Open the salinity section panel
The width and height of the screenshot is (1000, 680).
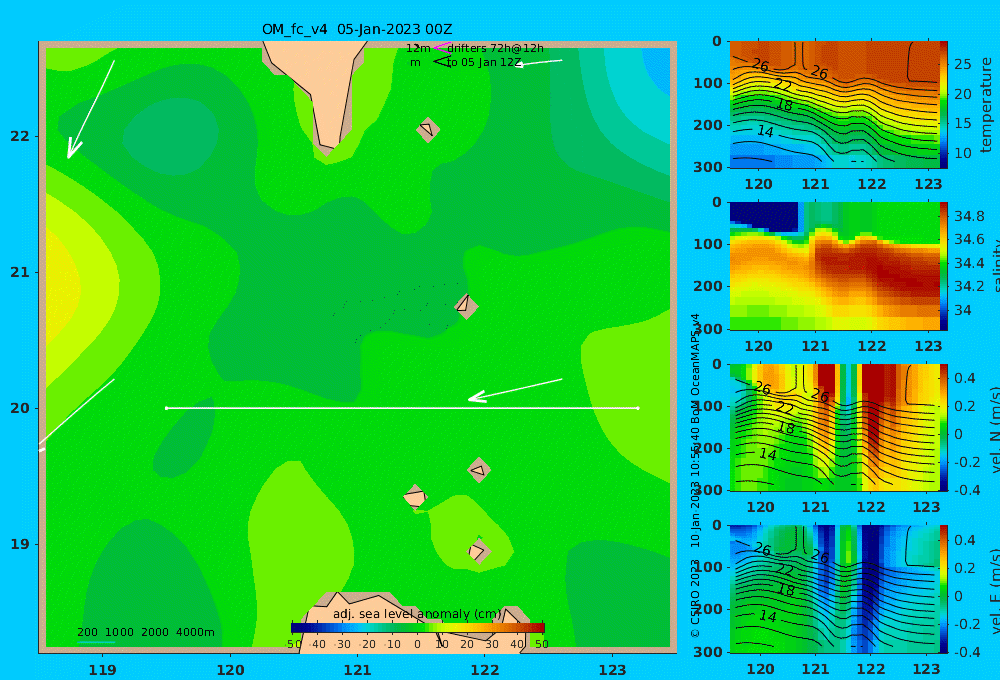point(835,266)
